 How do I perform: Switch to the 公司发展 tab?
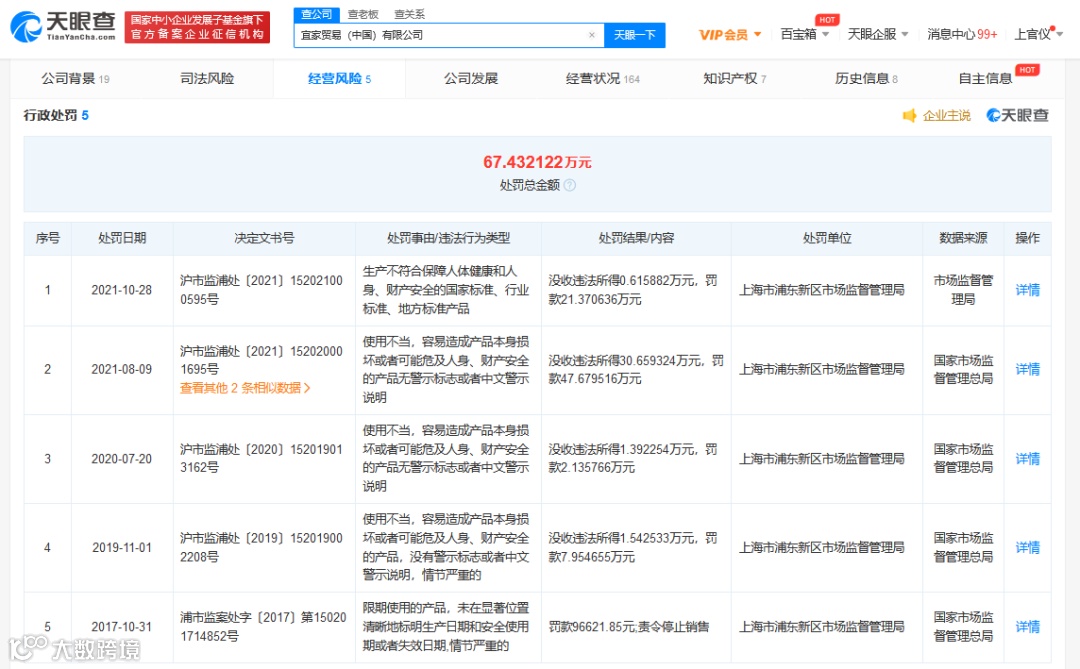pyautogui.click(x=470, y=79)
